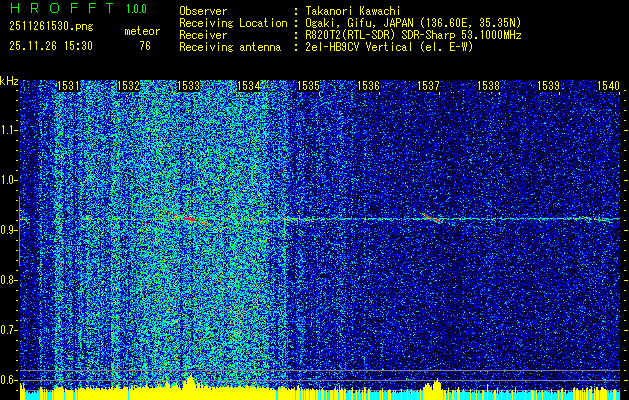Click the 1532 time marker
The width and height of the screenshot is (629, 400).
pyautogui.click(x=128, y=86)
